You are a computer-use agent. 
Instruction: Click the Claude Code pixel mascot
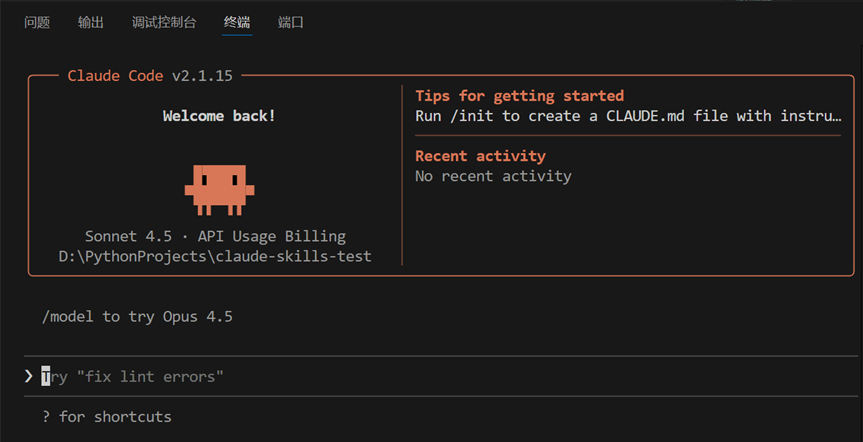point(220,190)
